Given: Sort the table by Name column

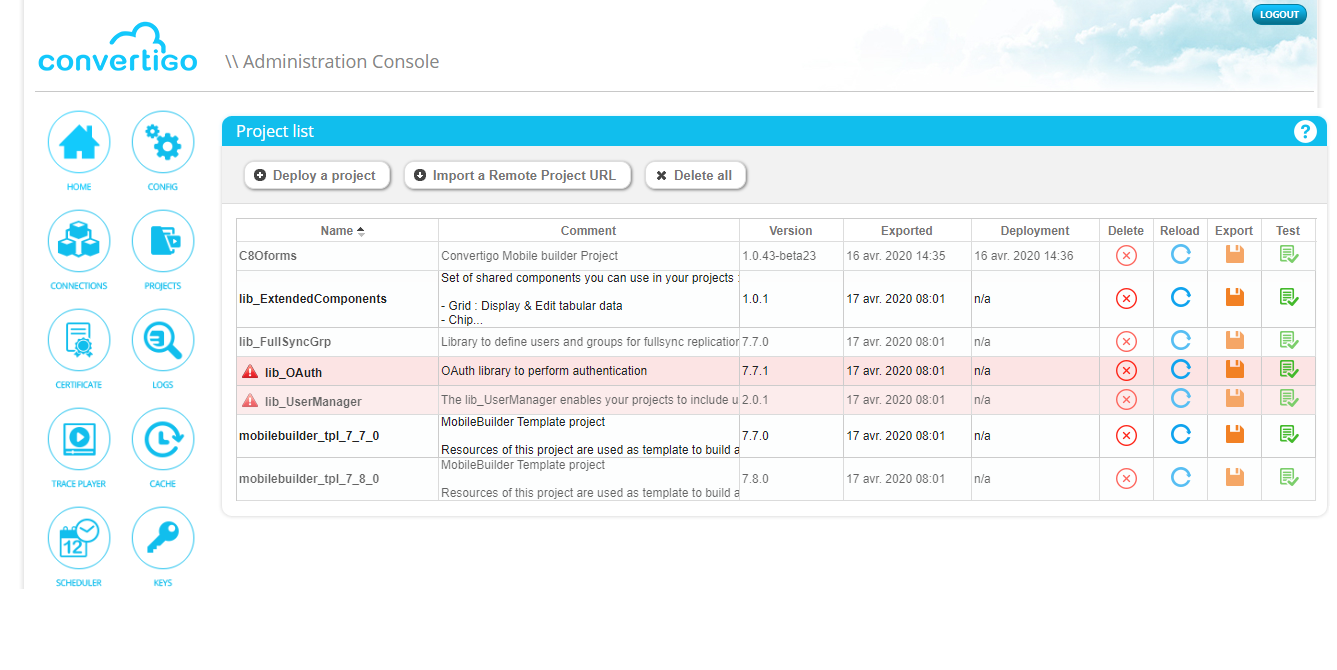Looking at the screenshot, I should coord(337,230).
